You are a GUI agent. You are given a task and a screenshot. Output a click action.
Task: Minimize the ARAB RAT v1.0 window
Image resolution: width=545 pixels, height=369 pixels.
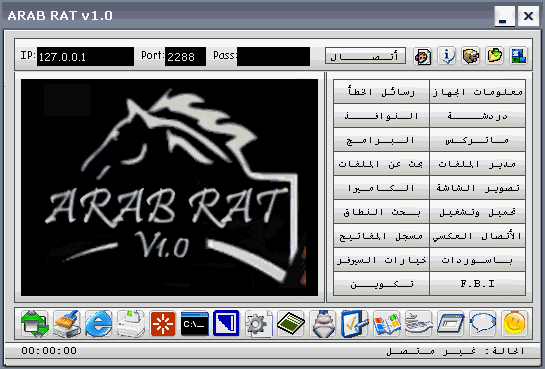[505, 16]
